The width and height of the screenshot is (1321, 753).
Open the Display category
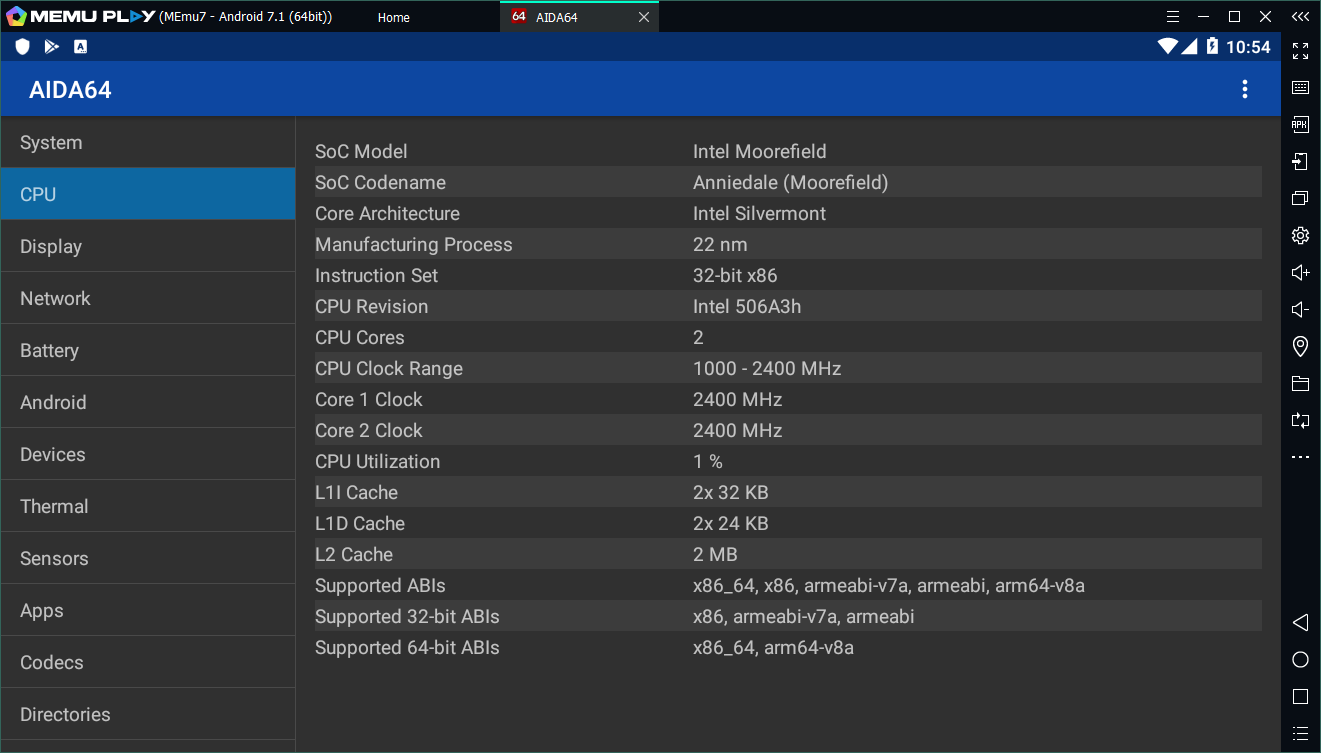click(x=148, y=246)
